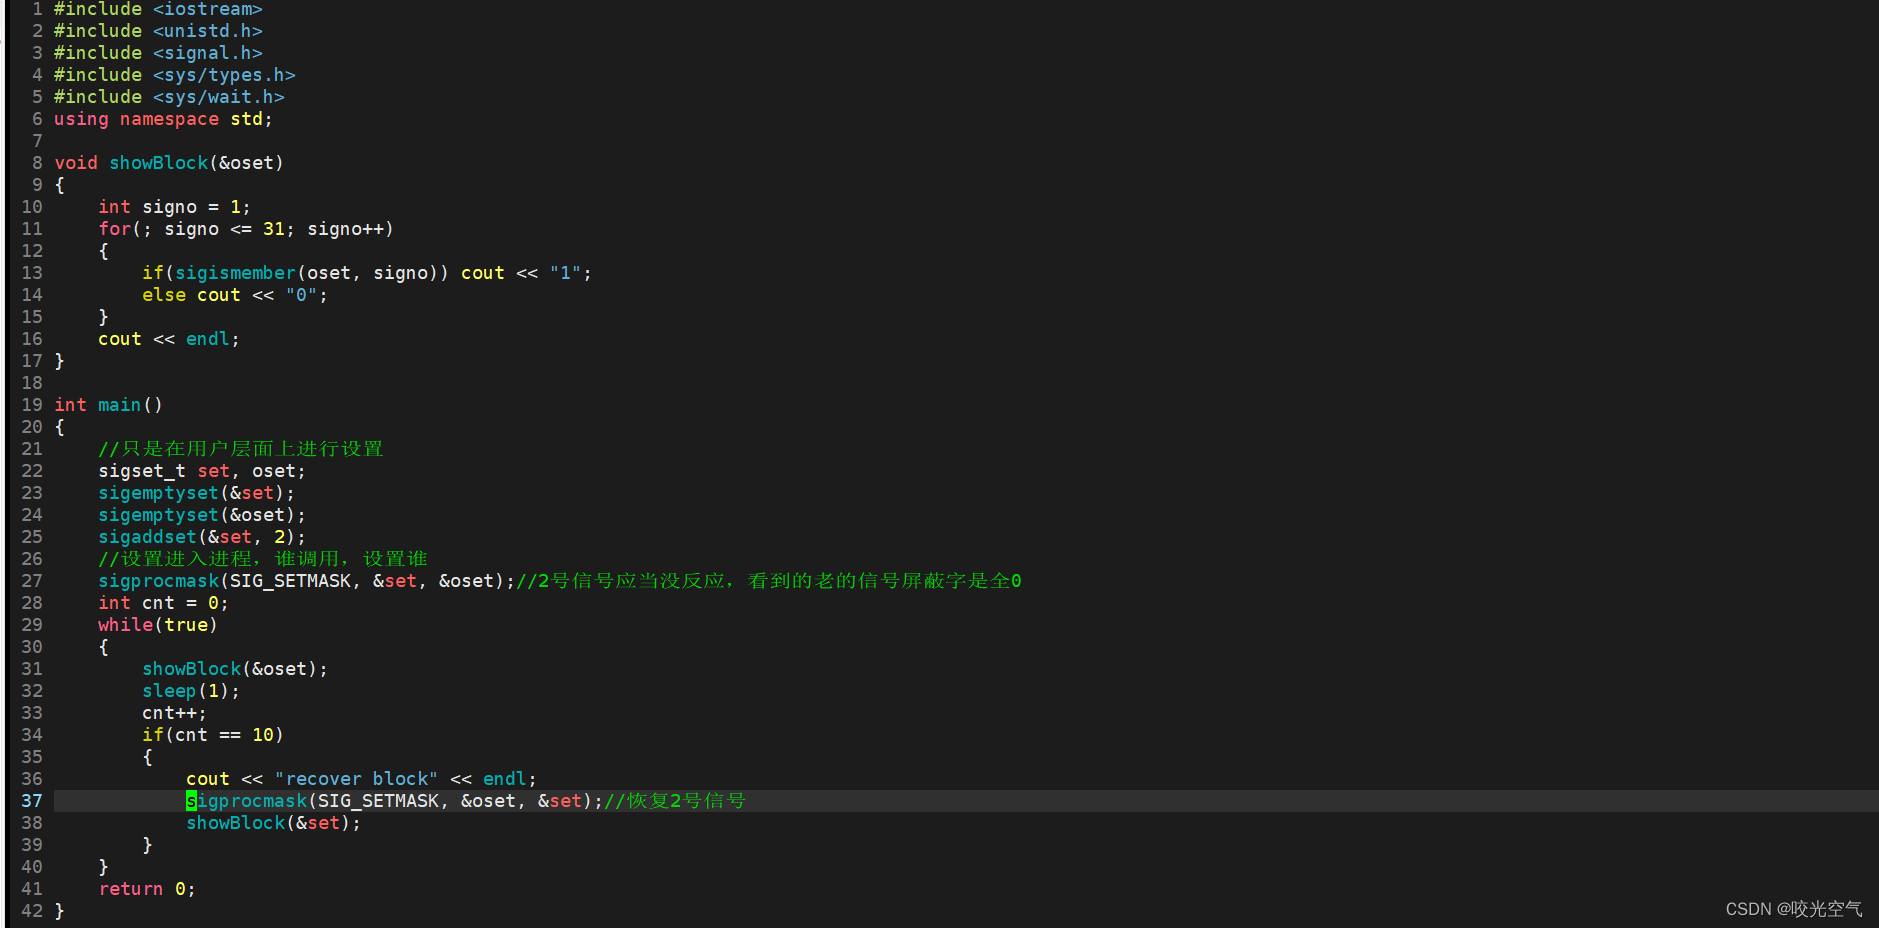Viewport: 1879px width, 928px height.
Task: Click 'cnt++;' line
Action: tap(175, 713)
